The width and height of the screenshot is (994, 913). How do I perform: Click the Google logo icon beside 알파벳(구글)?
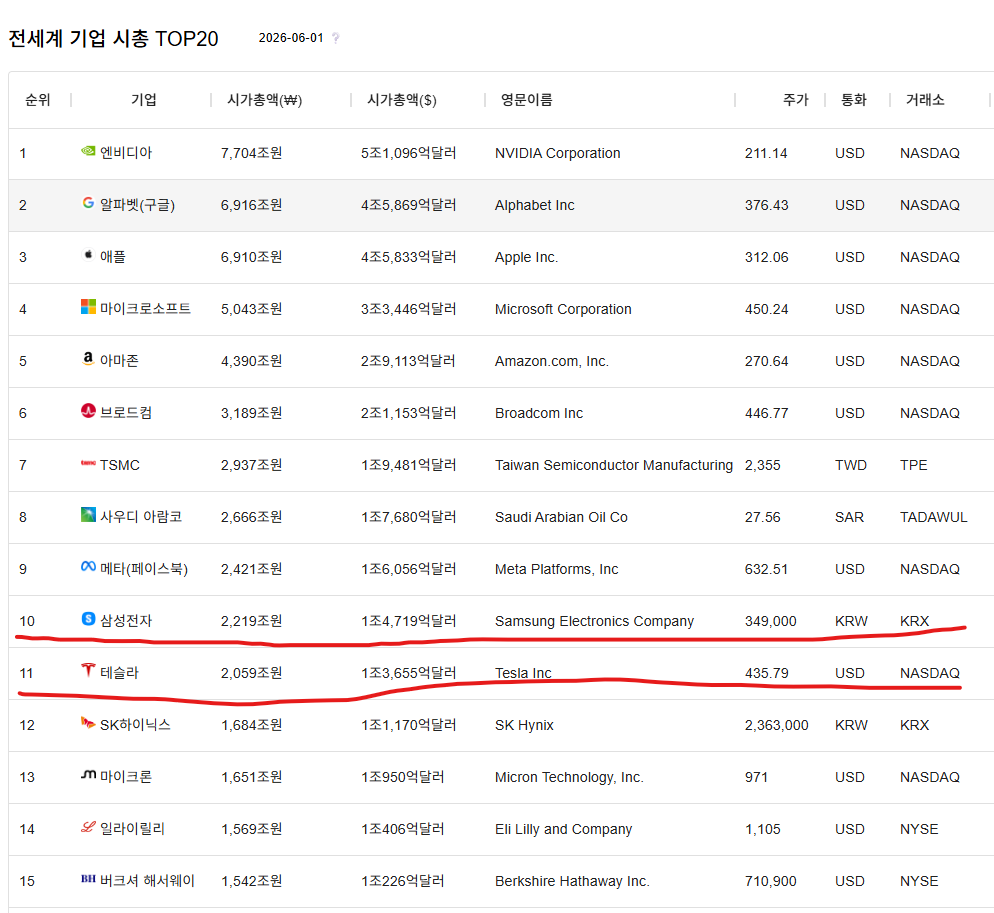click(88, 202)
